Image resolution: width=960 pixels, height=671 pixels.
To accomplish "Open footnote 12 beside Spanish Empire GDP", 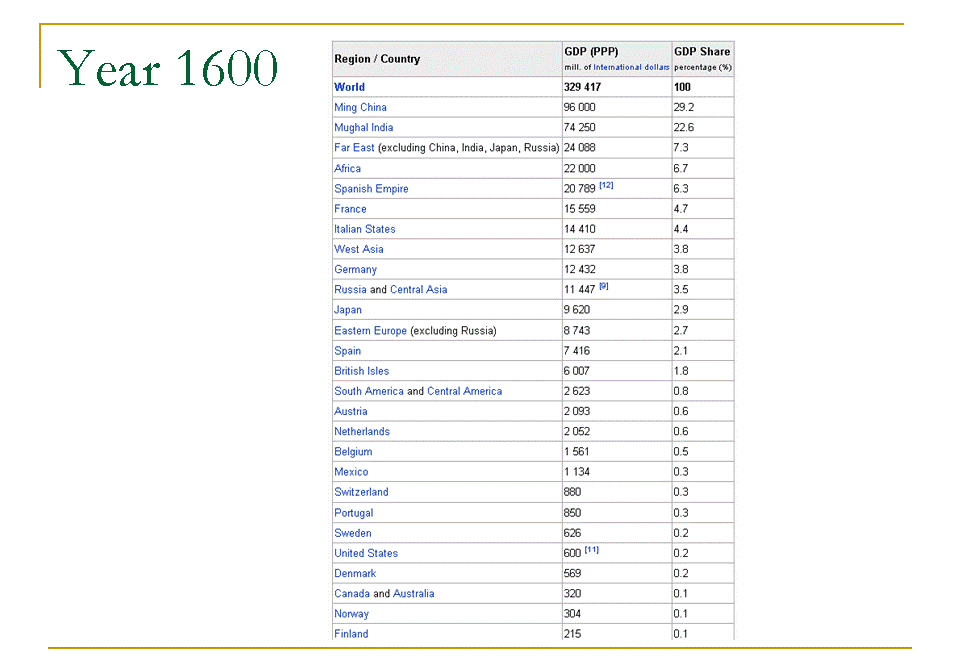I will 606,186.
